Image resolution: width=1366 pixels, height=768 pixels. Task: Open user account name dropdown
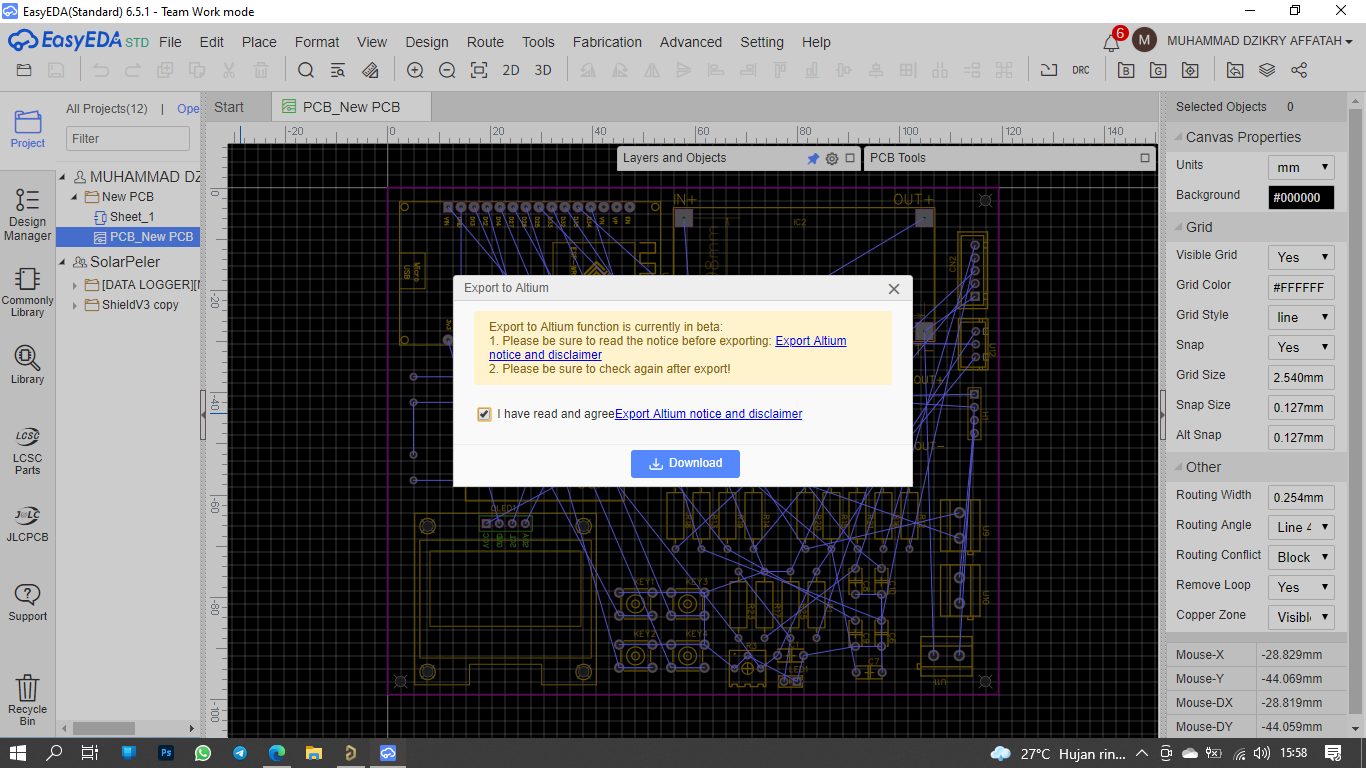coord(1260,41)
